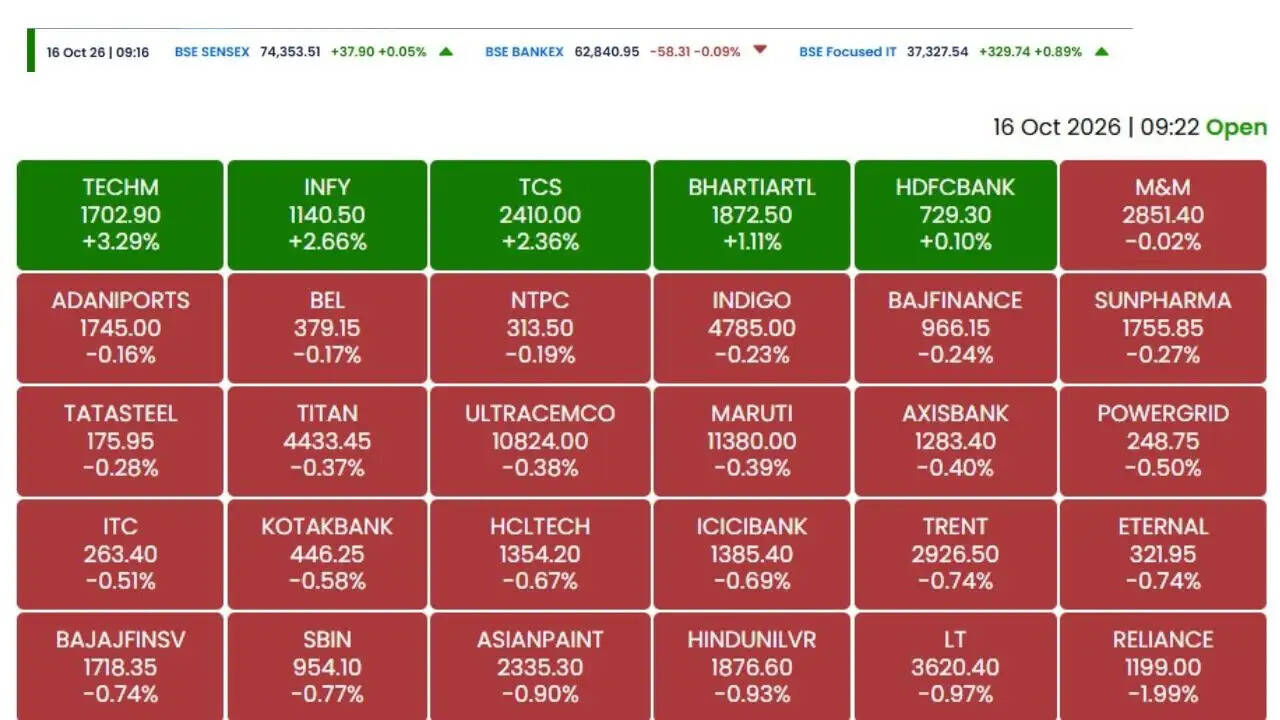Image resolution: width=1280 pixels, height=720 pixels.
Task: Click the green up arrow beside BSE SENSEX
Action: click(x=446, y=51)
